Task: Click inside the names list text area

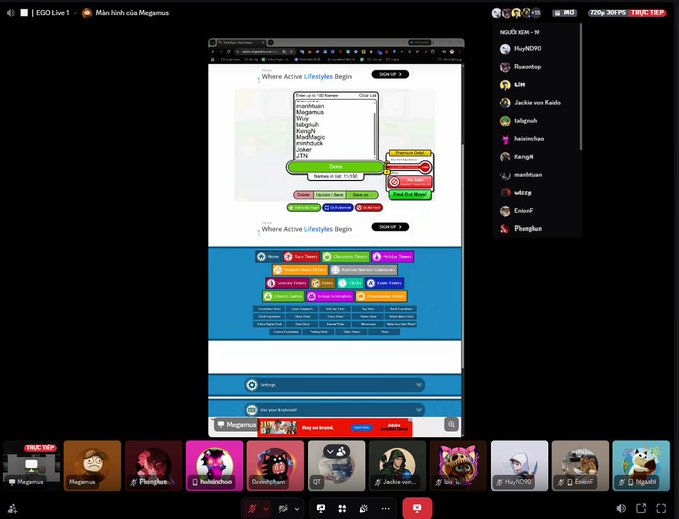Action: coord(334,130)
